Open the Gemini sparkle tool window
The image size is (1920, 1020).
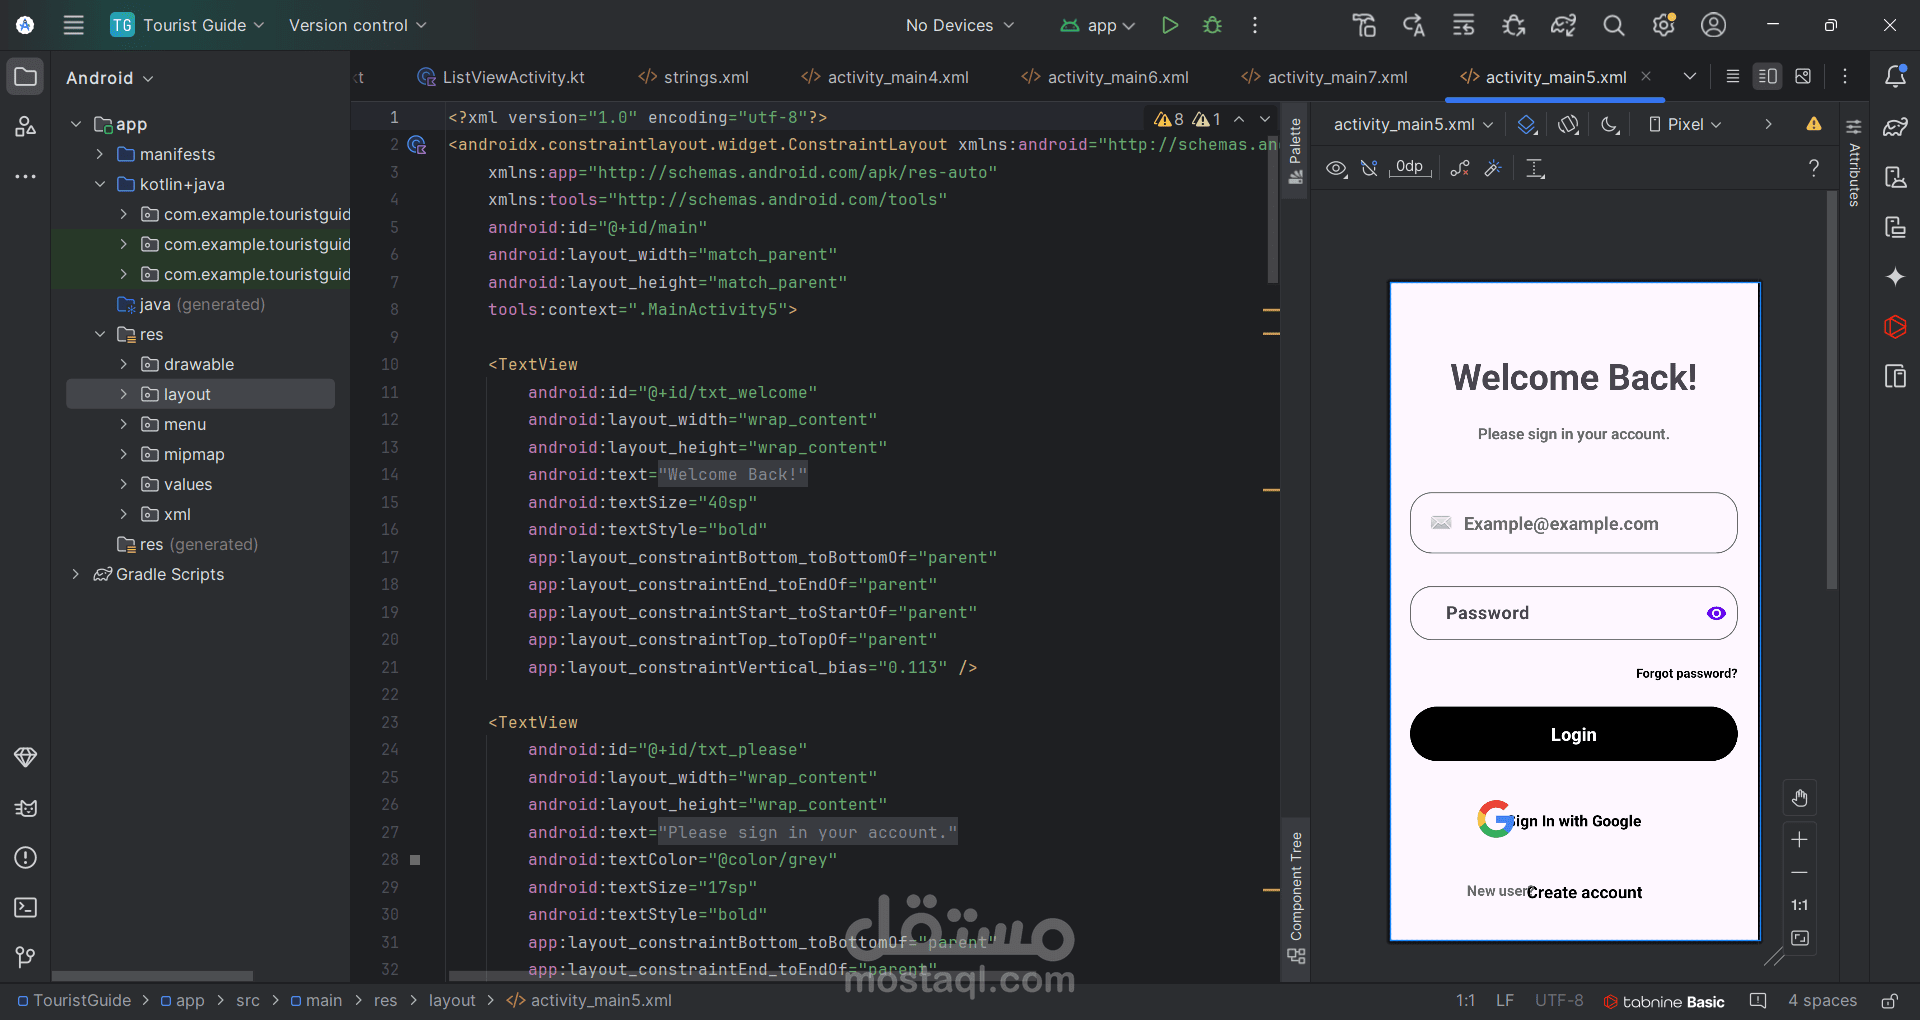click(x=1895, y=277)
